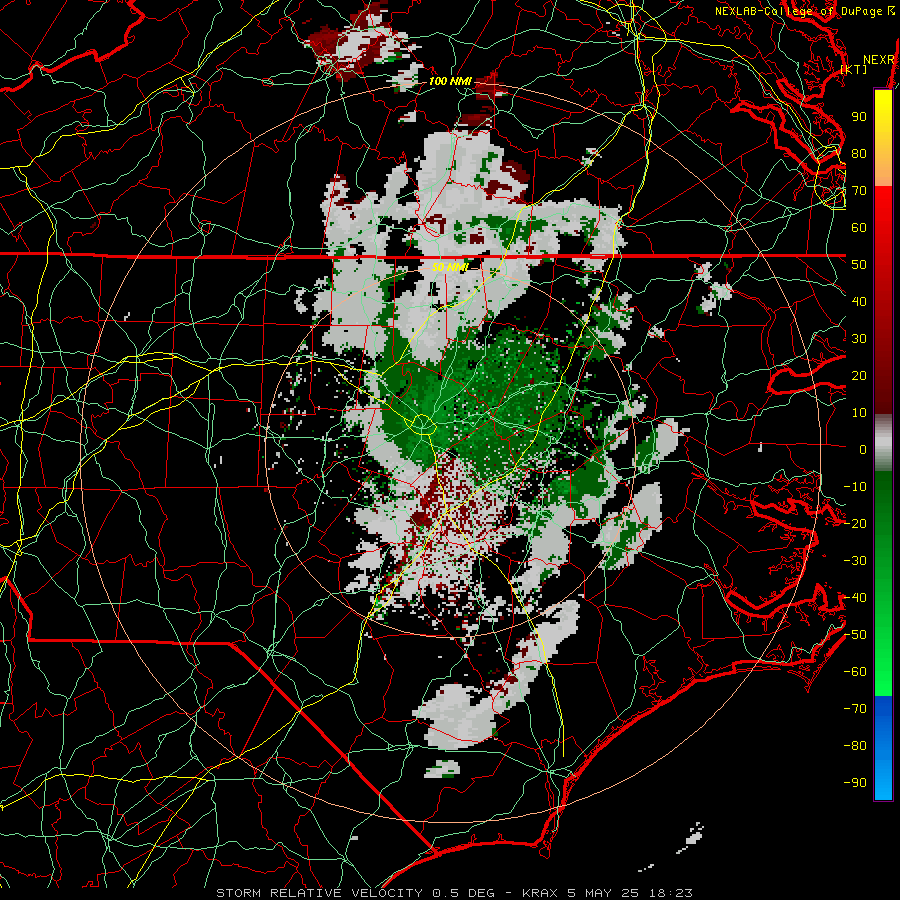The width and height of the screenshot is (900, 900).
Task: Click the 30 value on the velocity scale
Action: click(x=859, y=339)
